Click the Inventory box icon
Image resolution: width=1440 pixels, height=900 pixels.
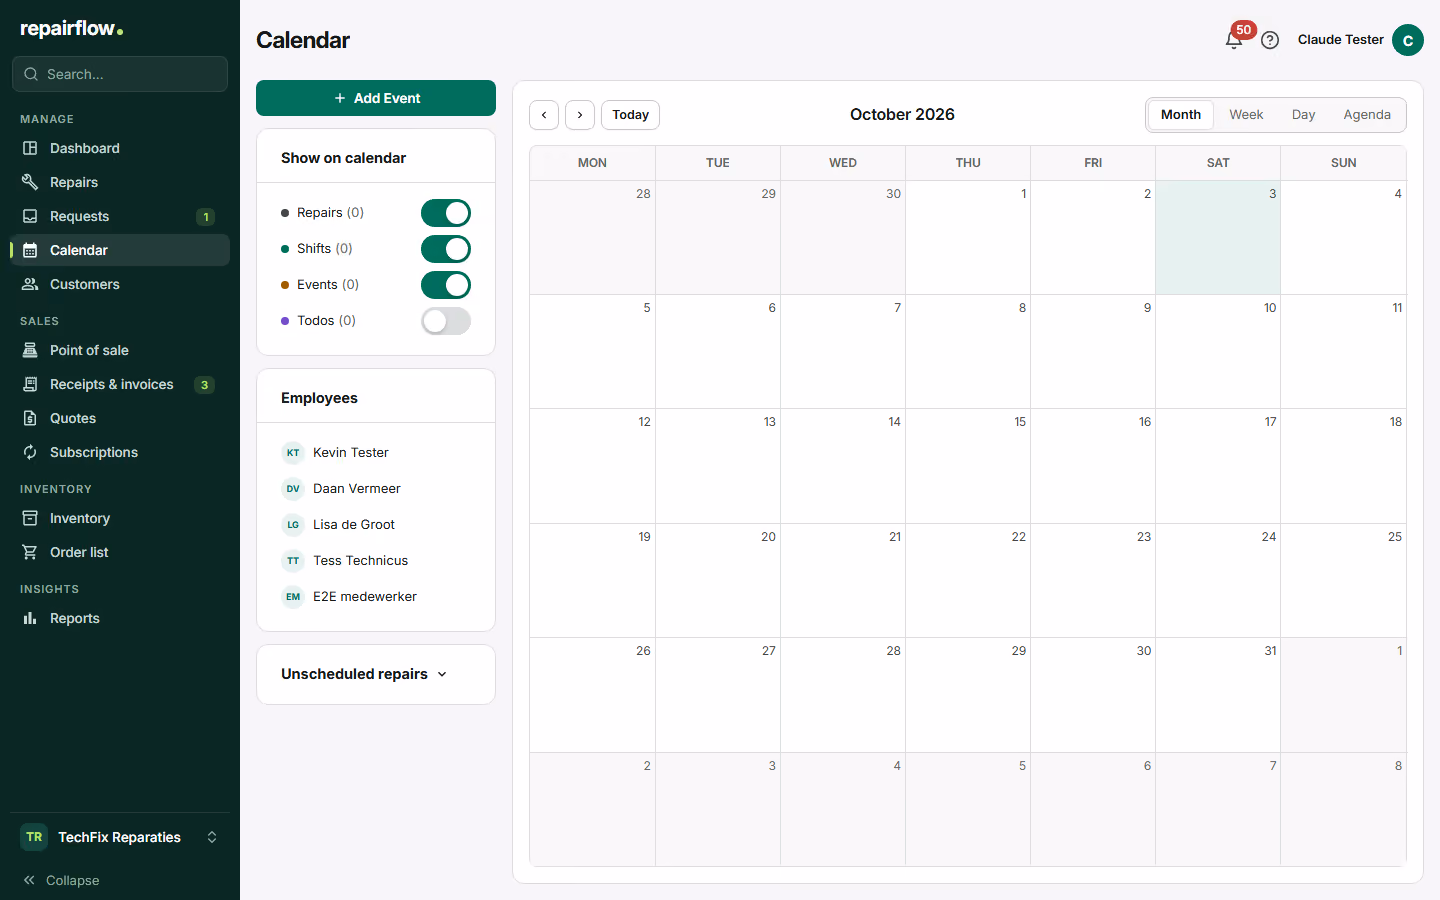(x=30, y=518)
